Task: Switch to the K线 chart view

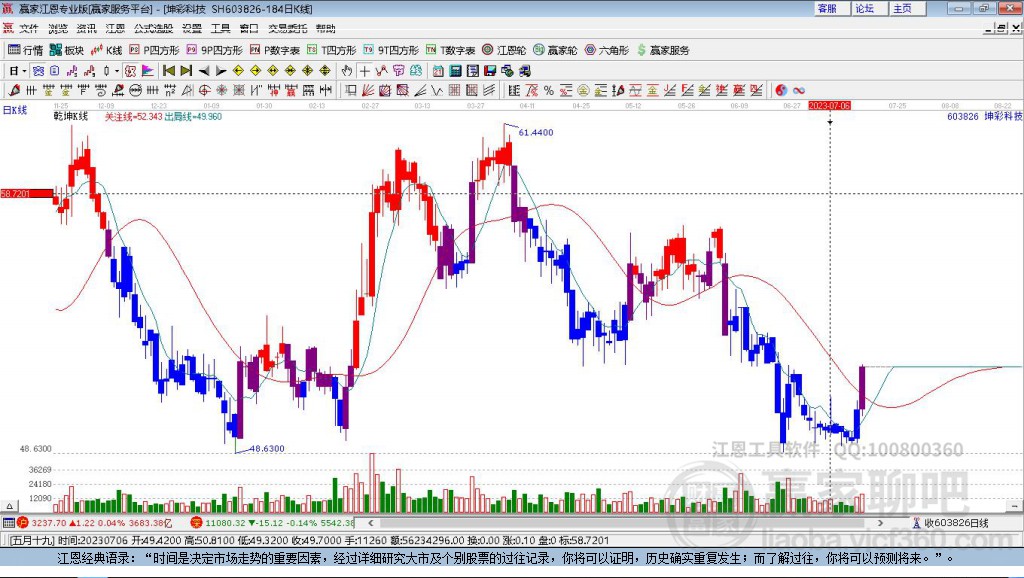Action: (106, 50)
